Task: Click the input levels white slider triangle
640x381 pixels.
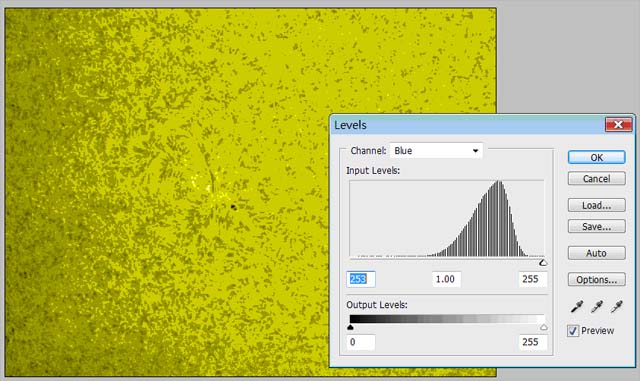Action: [543, 263]
